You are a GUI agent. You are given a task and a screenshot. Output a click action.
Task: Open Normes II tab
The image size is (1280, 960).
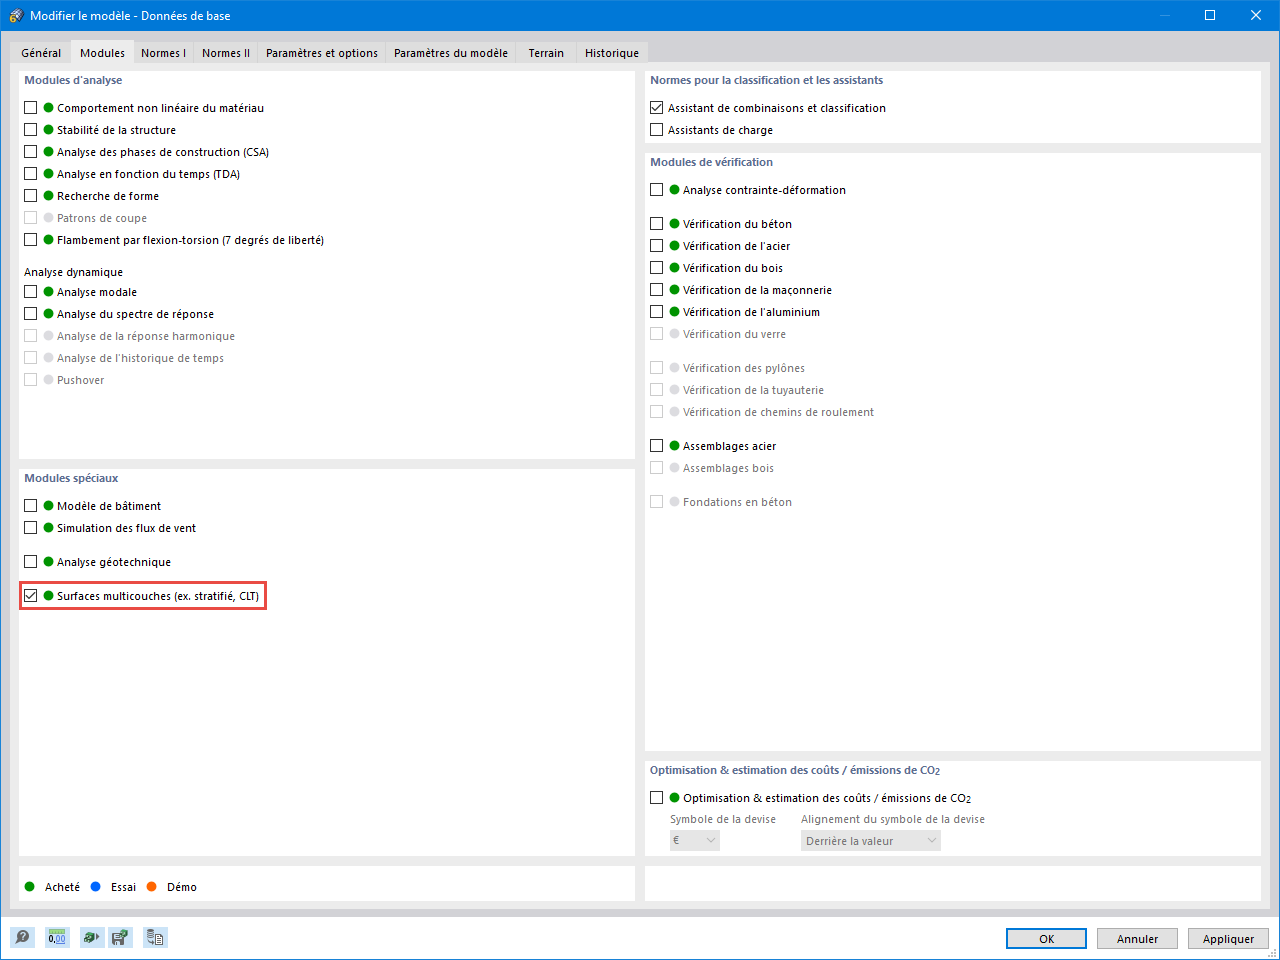[226, 53]
